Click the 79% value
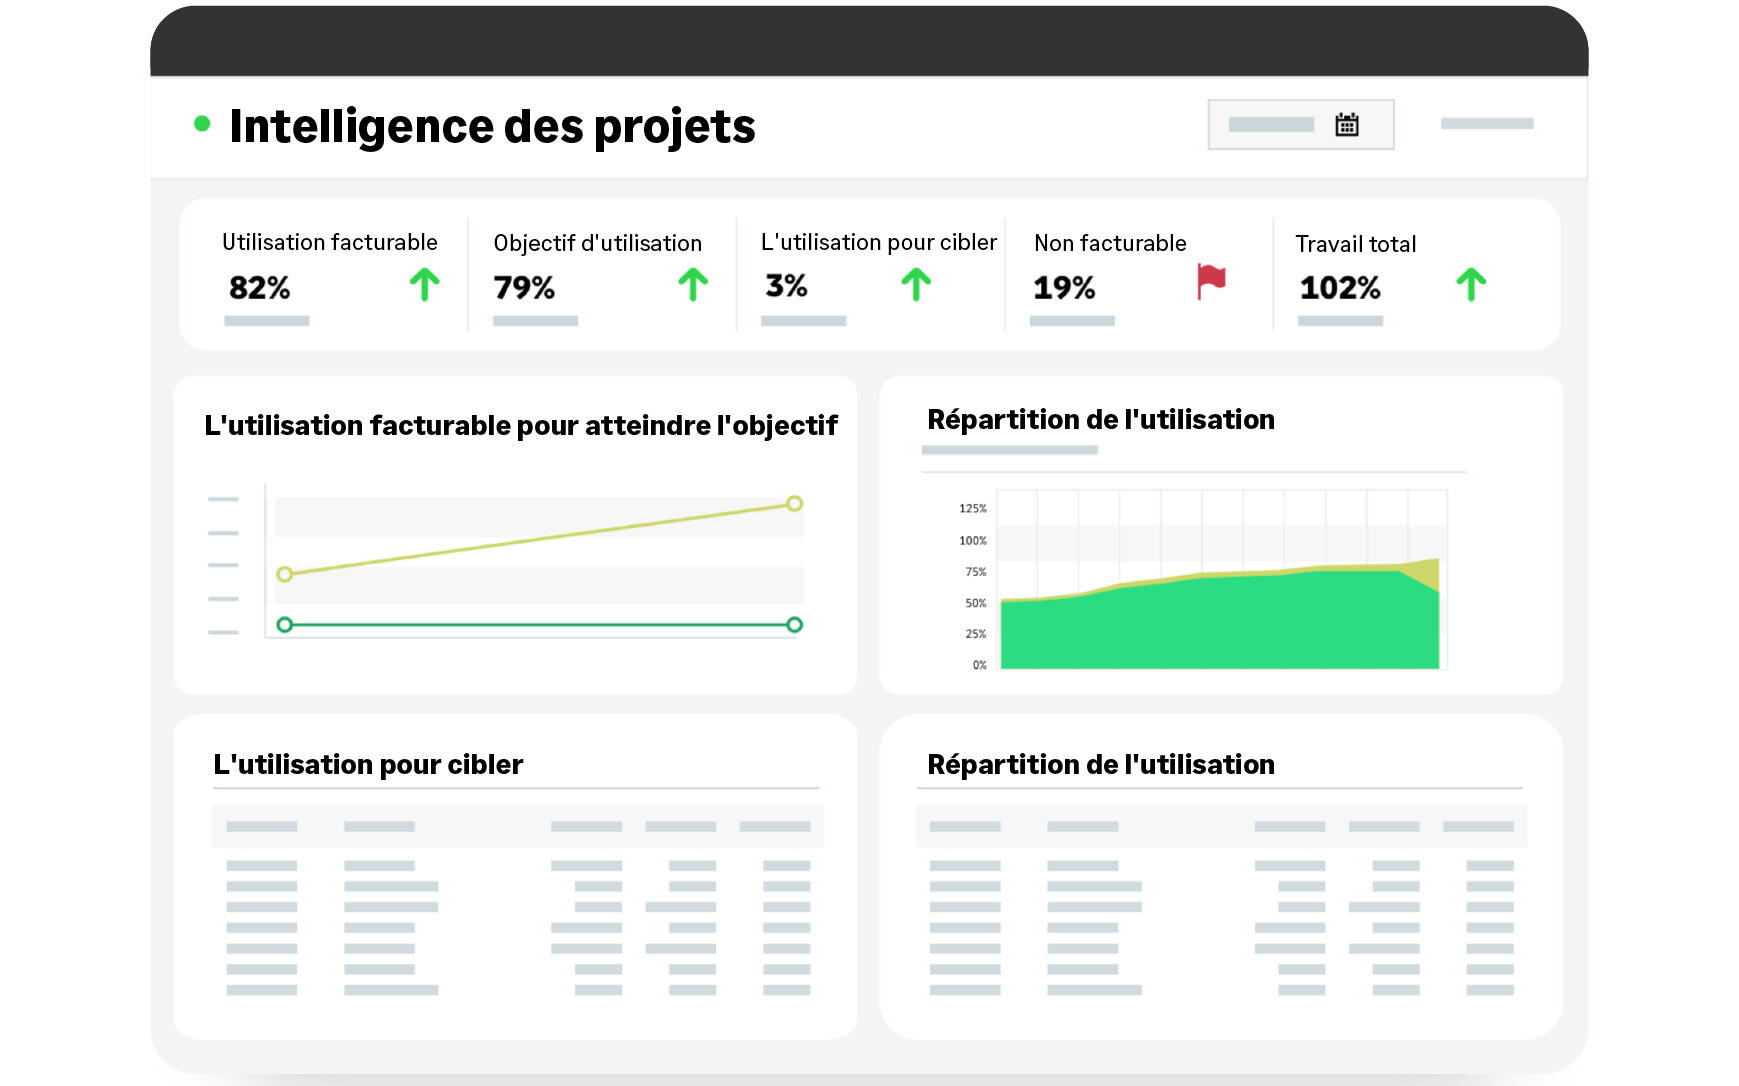 tap(524, 288)
